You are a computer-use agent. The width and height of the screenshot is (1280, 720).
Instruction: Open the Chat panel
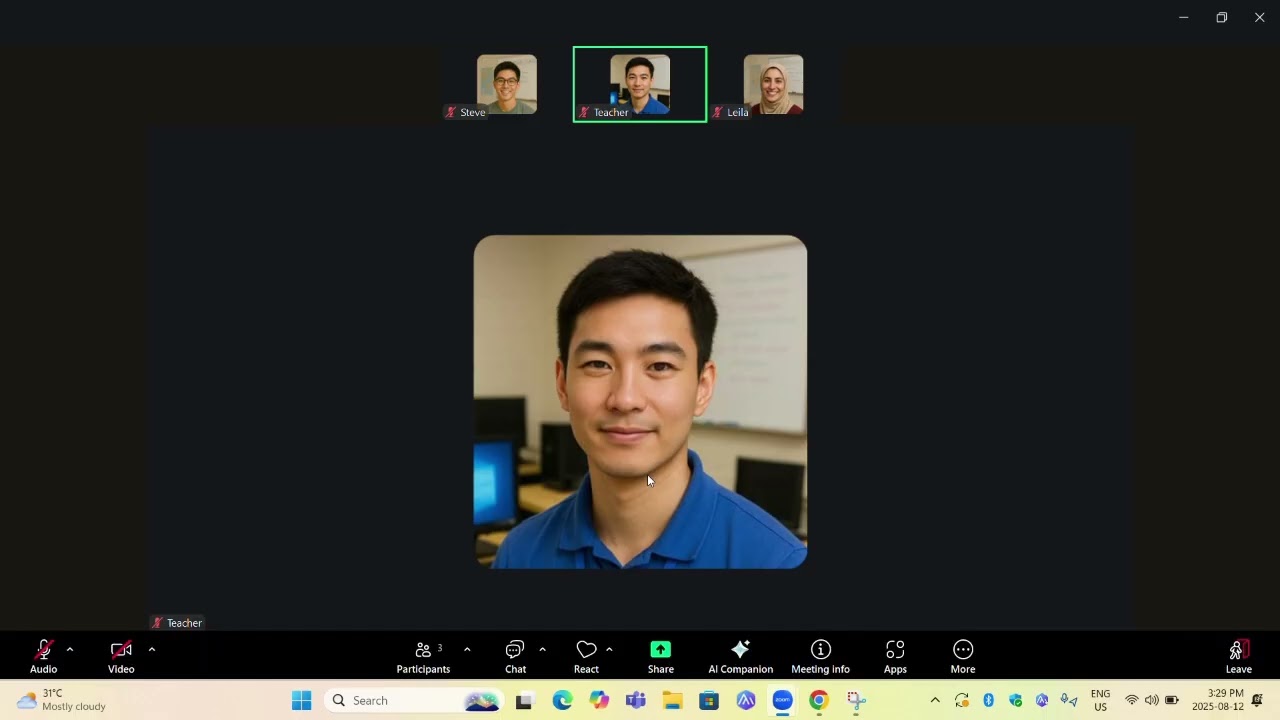[515, 656]
